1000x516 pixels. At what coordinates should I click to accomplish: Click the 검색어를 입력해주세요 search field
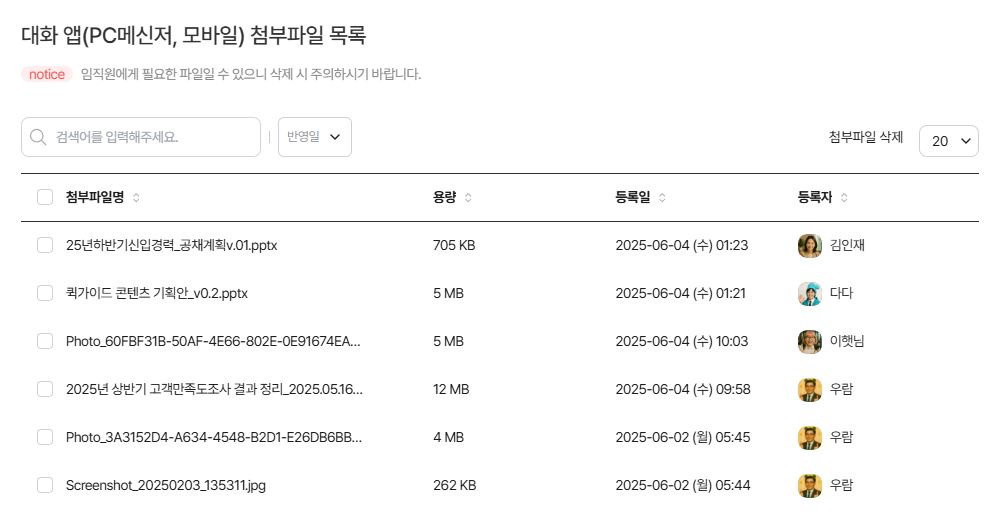150,137
